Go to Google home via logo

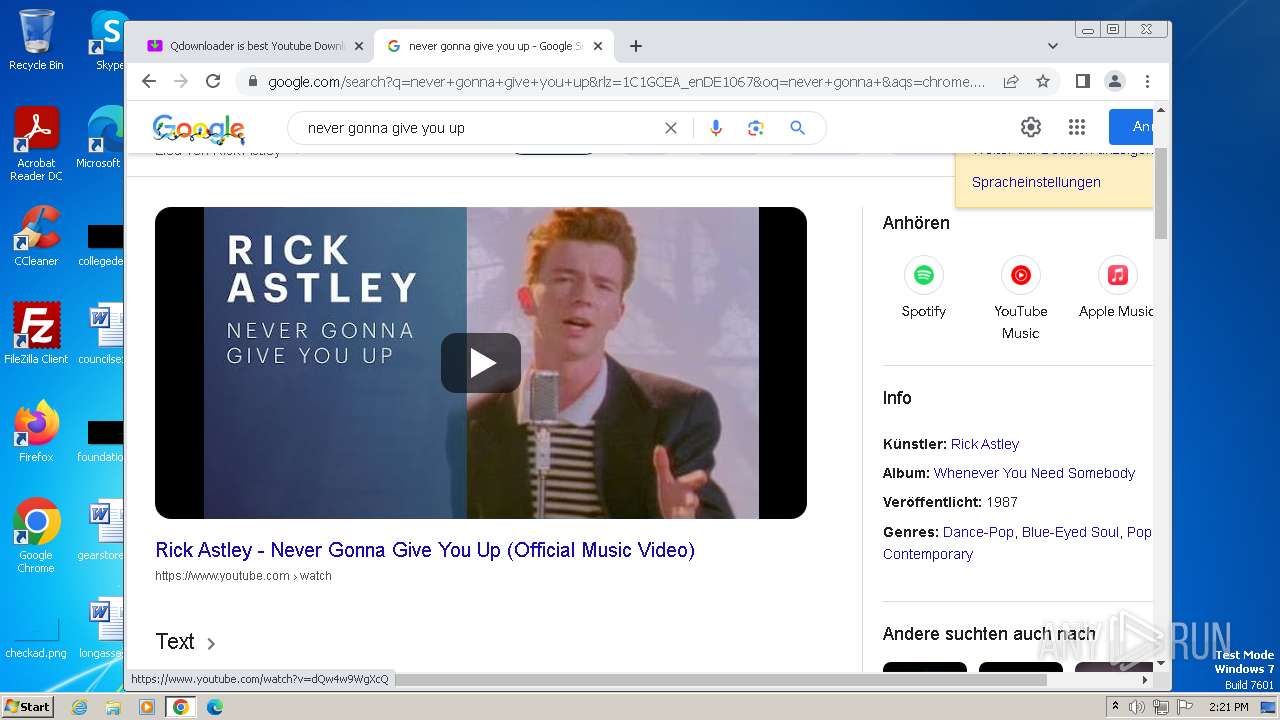199,128
